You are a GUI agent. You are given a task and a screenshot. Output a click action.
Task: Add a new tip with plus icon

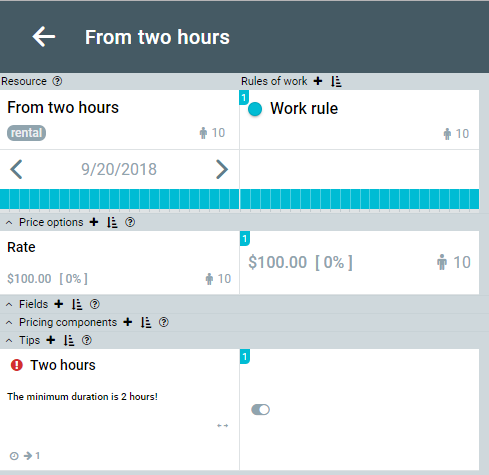51,340
